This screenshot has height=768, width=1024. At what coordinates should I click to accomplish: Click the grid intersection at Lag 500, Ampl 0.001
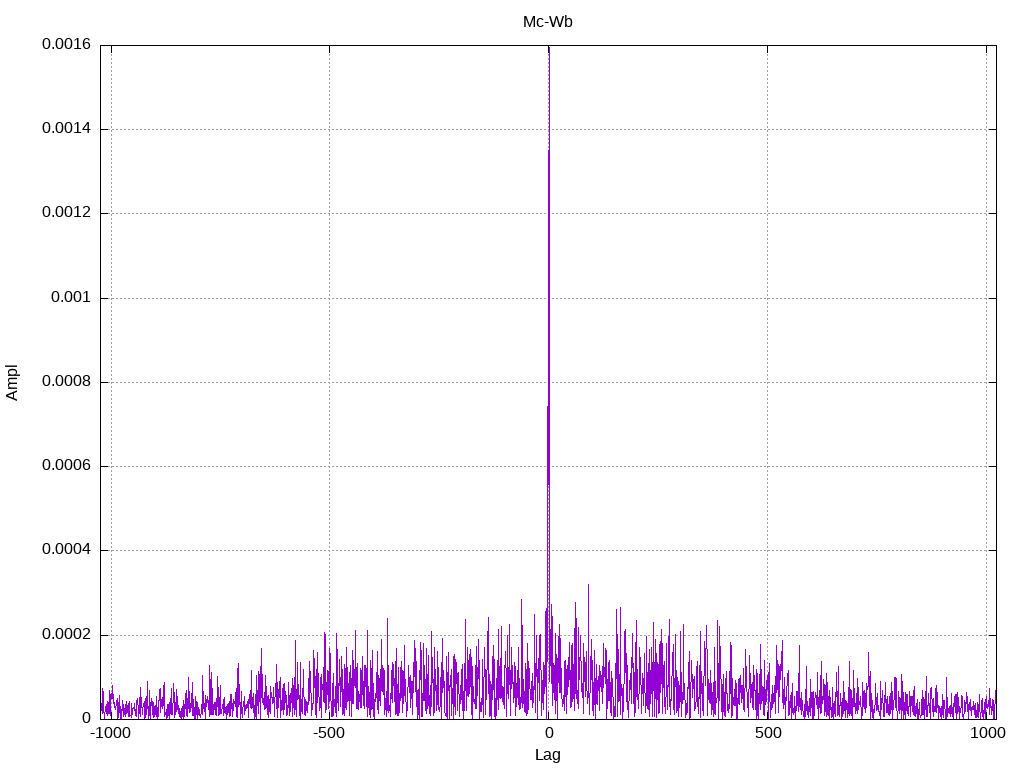tap(768, 298)
